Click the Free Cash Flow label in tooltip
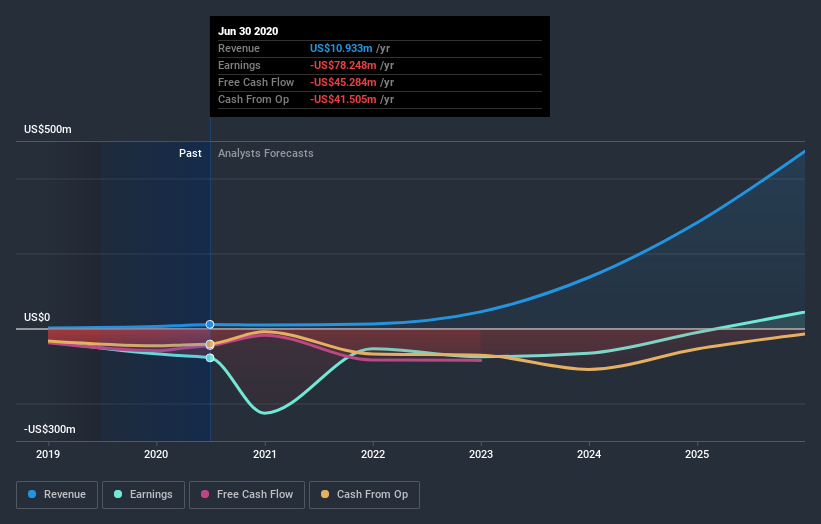 pyautogui.click(x=256, y=82)
